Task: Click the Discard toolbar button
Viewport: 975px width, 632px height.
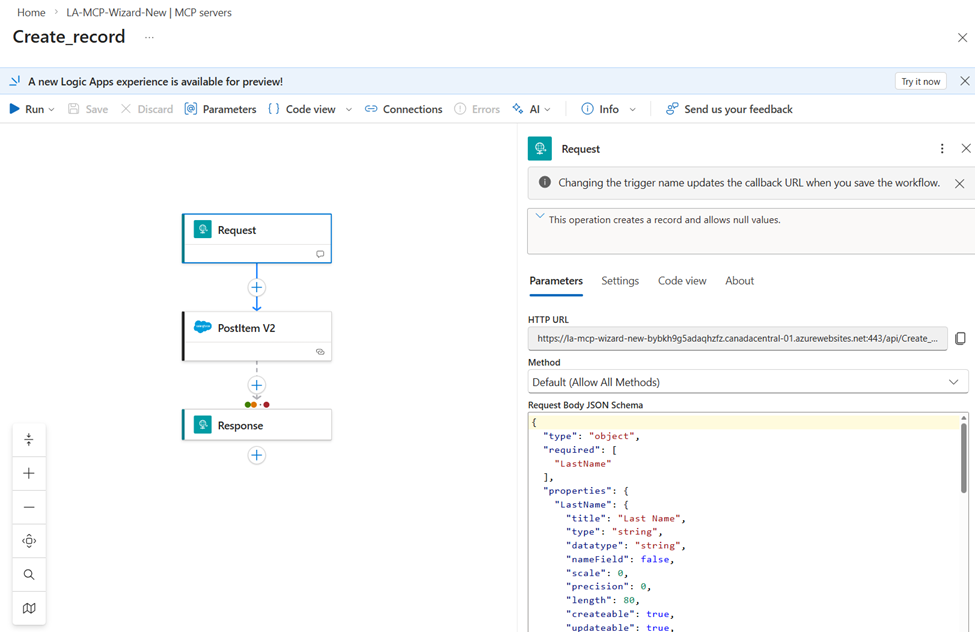Action: click(x=147, y=109)
